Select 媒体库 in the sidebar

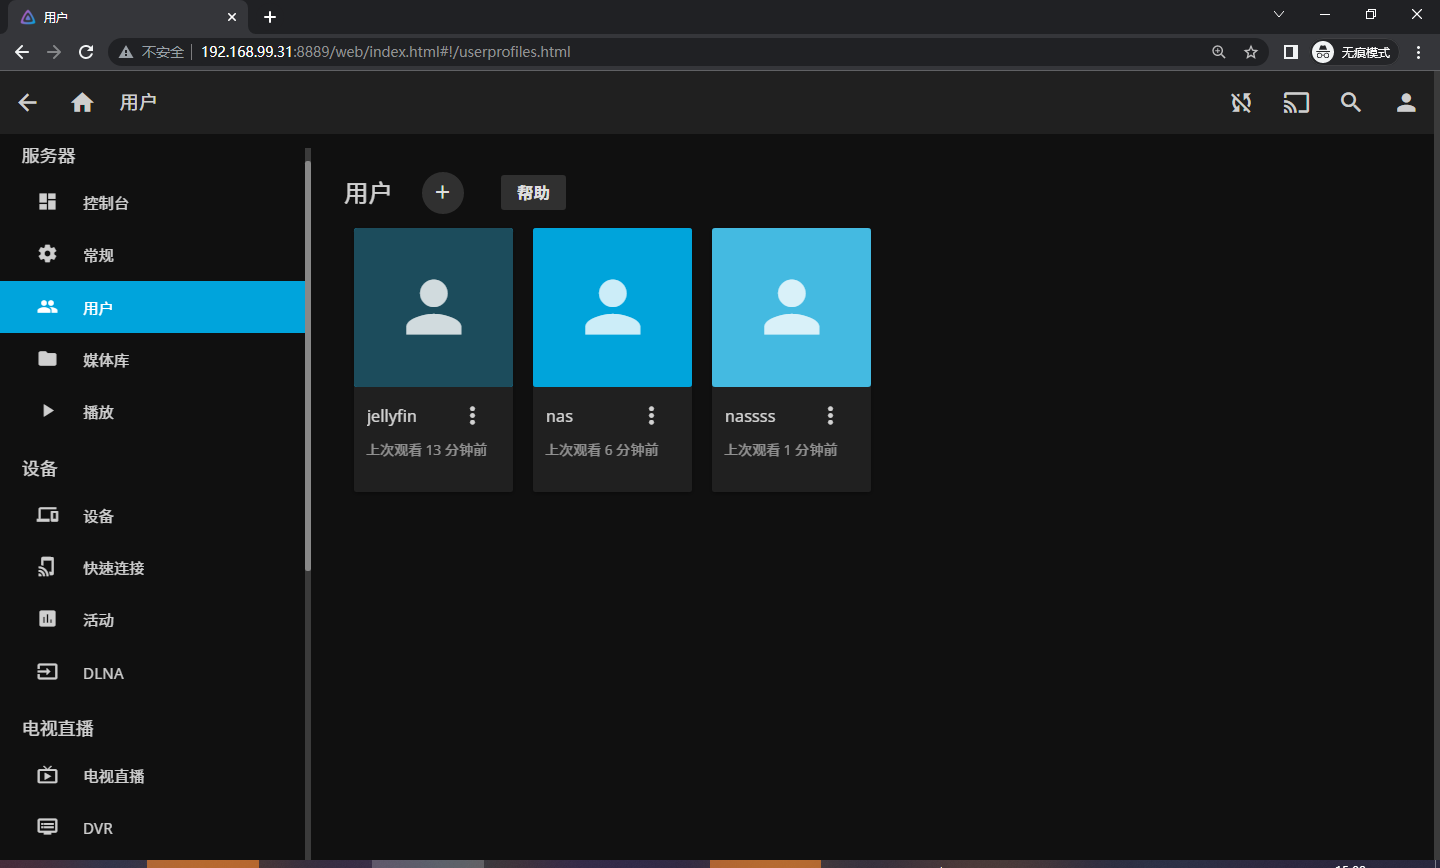(x=105, y=360)
